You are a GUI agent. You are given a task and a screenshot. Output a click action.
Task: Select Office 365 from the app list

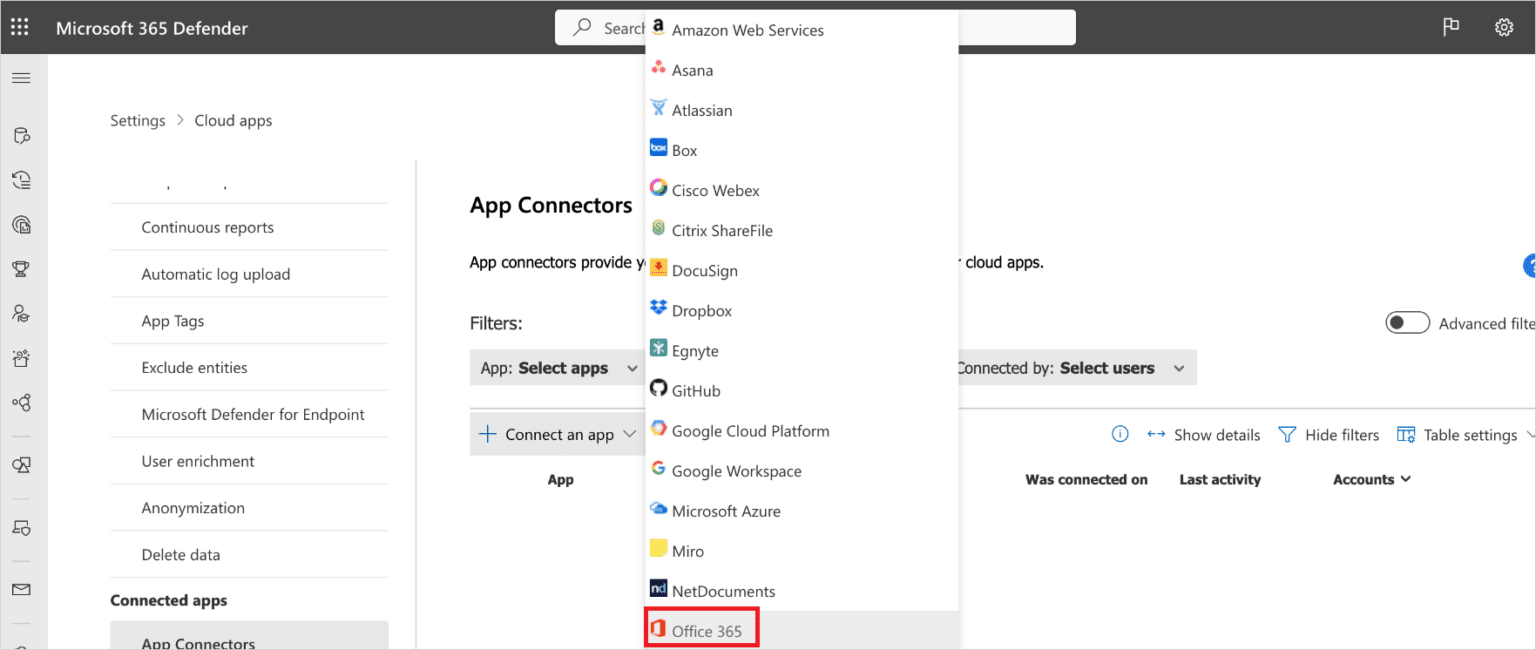pyautogui.click(x=701, y=628)
